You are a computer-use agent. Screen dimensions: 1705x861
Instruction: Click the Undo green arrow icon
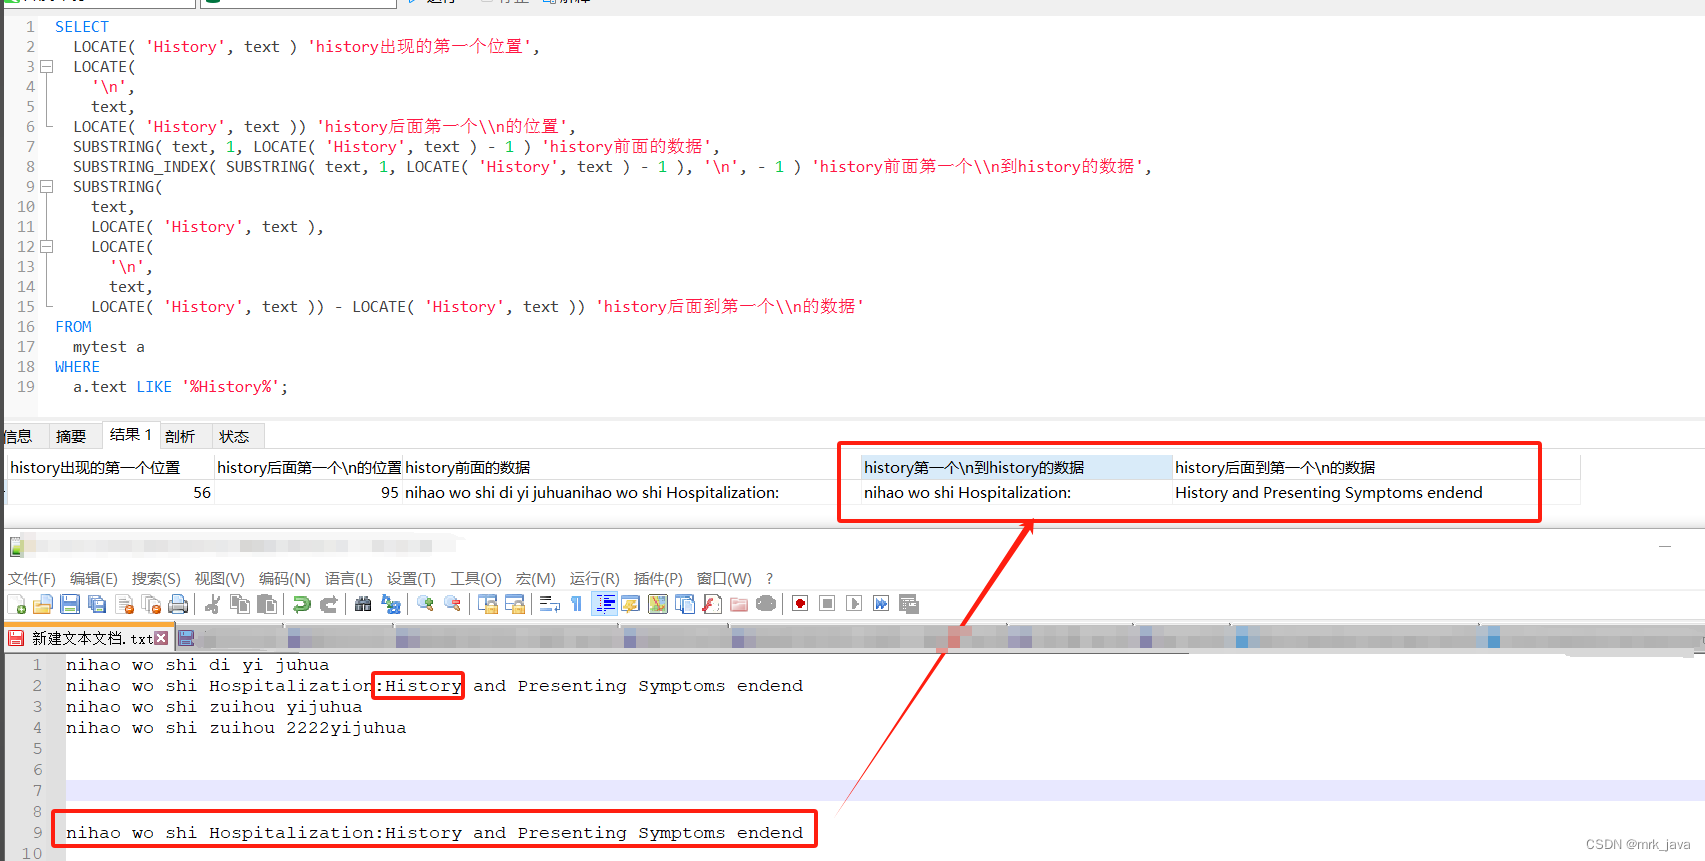click(301, 604)
